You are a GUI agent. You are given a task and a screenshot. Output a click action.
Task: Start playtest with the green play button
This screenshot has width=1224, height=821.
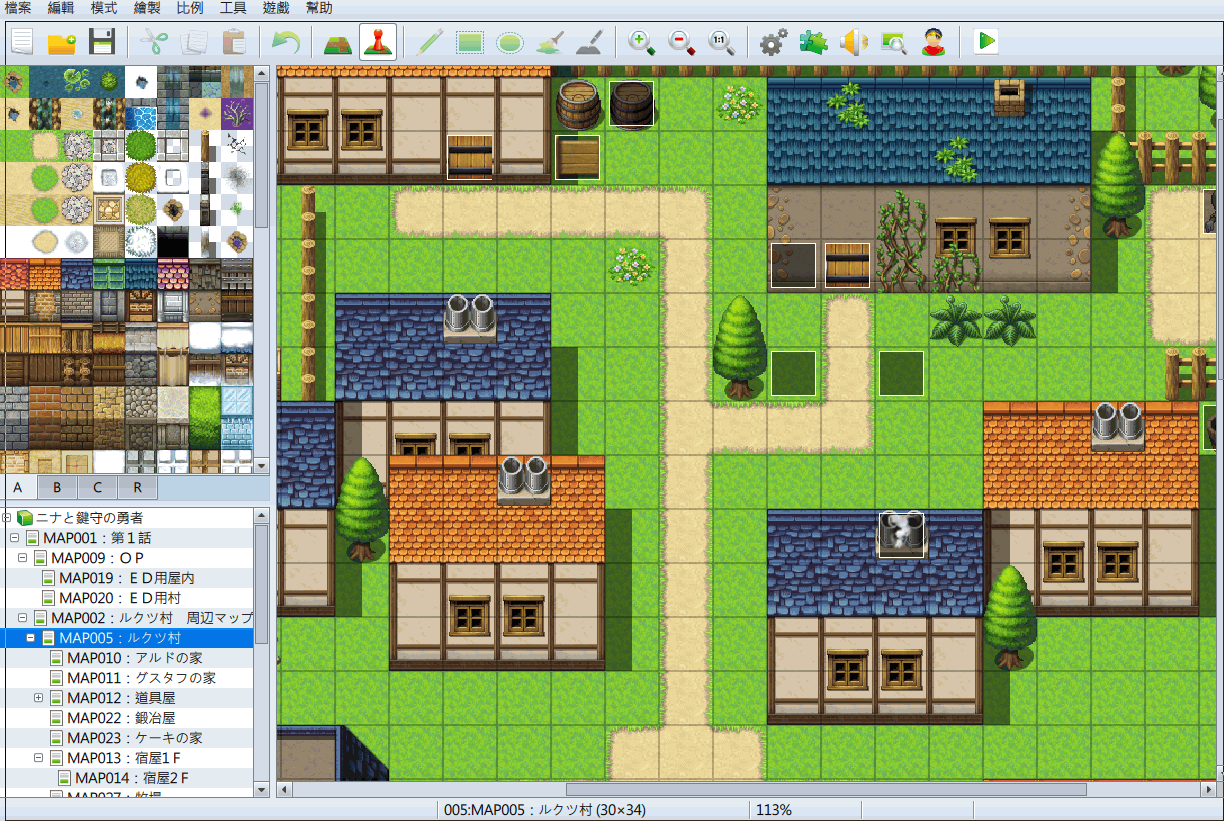(x=986, y=42)
